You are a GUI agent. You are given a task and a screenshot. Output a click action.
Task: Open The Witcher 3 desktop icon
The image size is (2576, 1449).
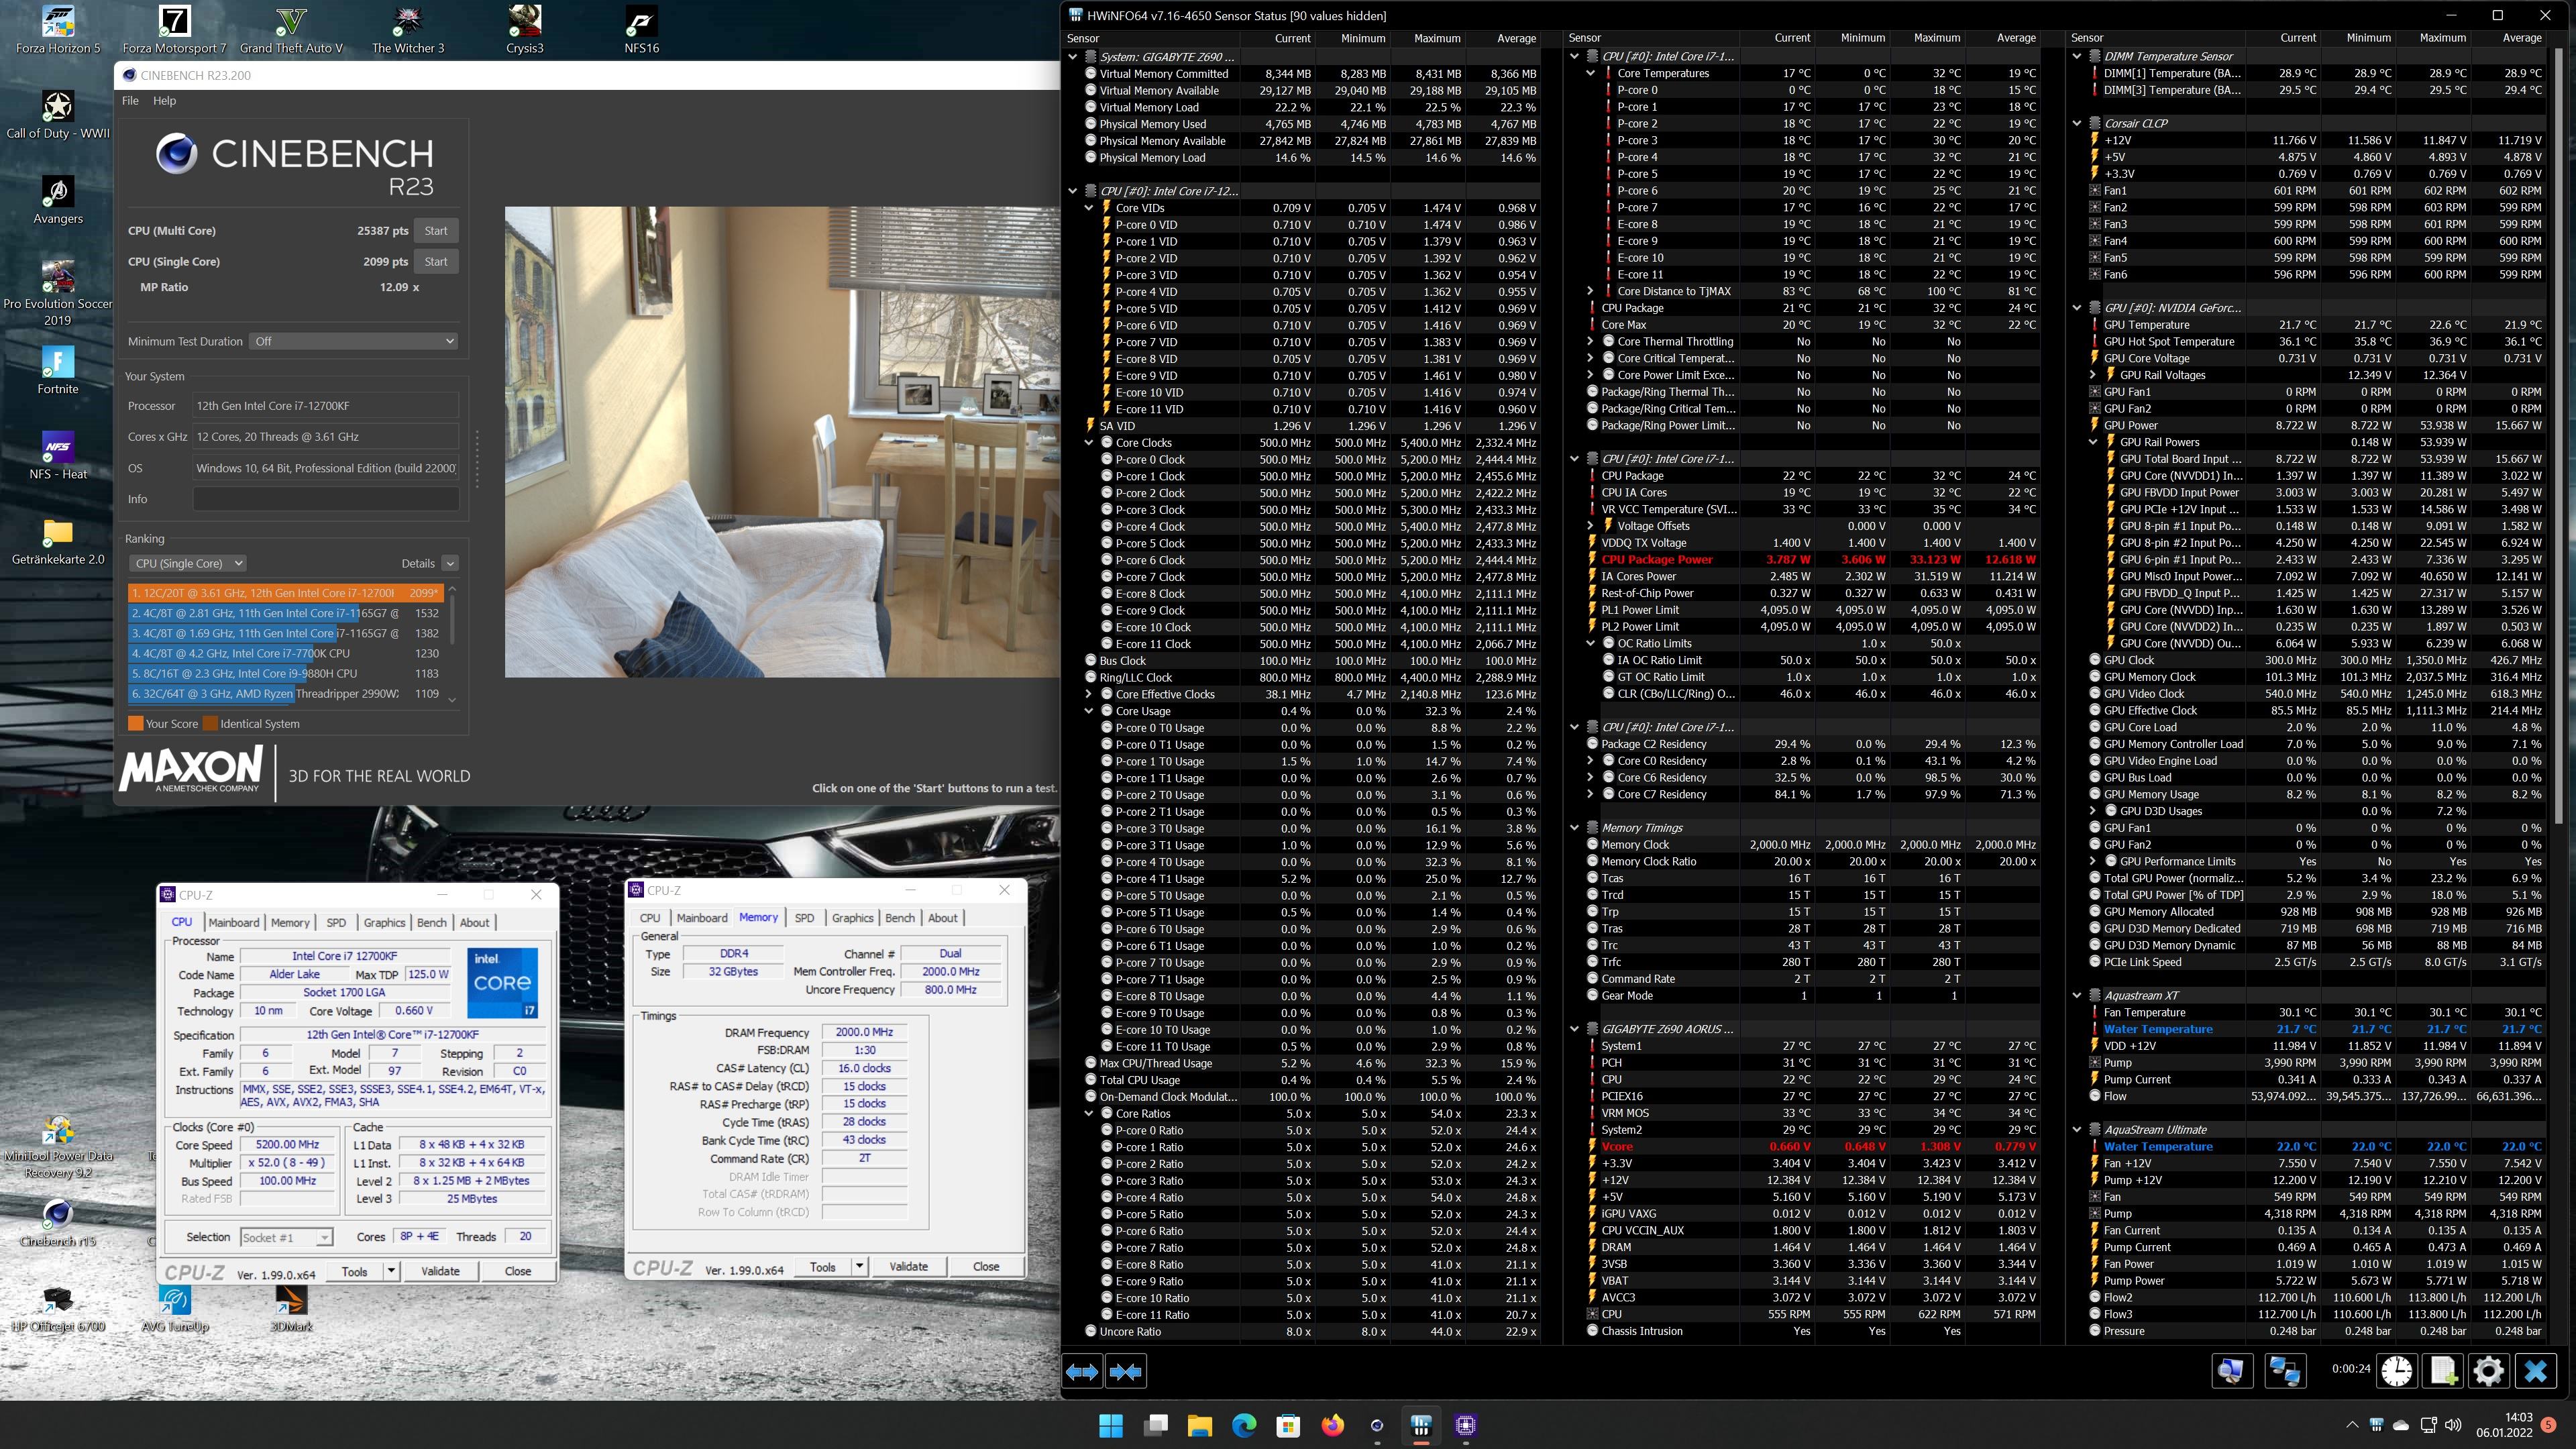pos(408,29)
